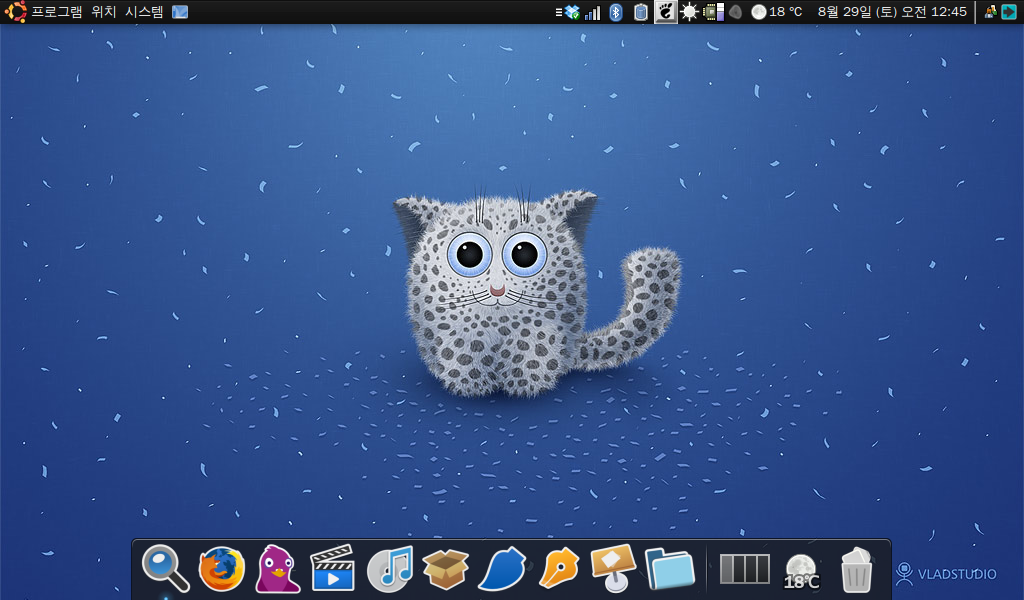
Task: Open the magnifying glass search in the dock
Action: coord(165,568)
